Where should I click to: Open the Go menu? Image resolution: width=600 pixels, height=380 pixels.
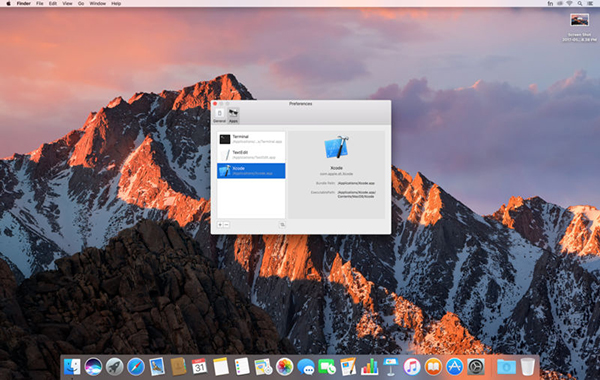pos(81,3)
